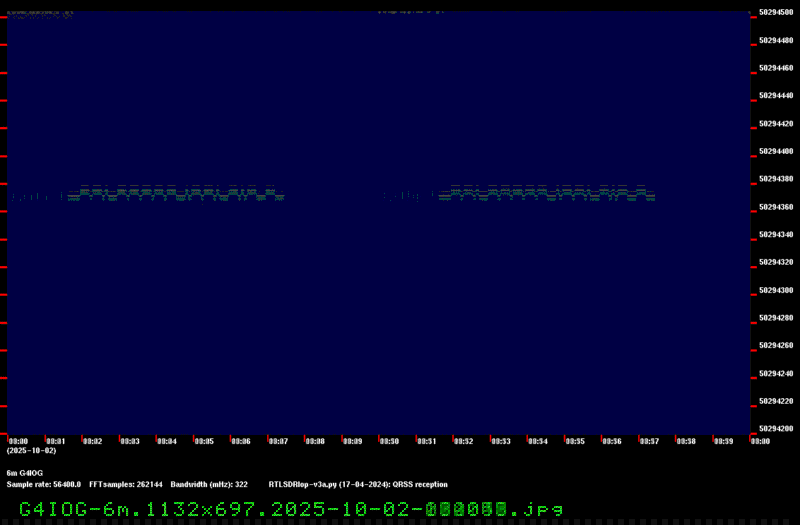Click the (2025-10-02) date text
The image size is (800, 525).
tap(32, 451)
